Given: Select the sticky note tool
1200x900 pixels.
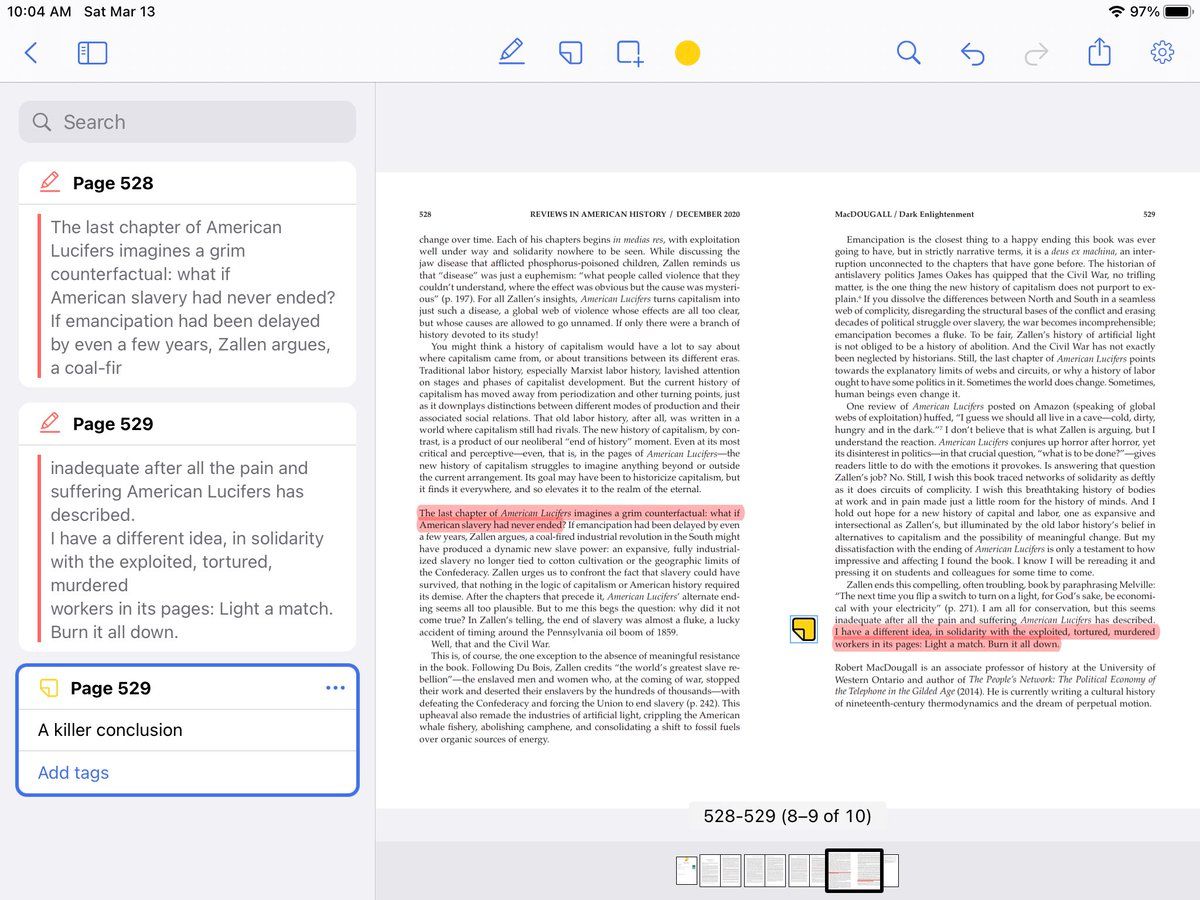Looking at the screenshot, I should tap(570, 53).
